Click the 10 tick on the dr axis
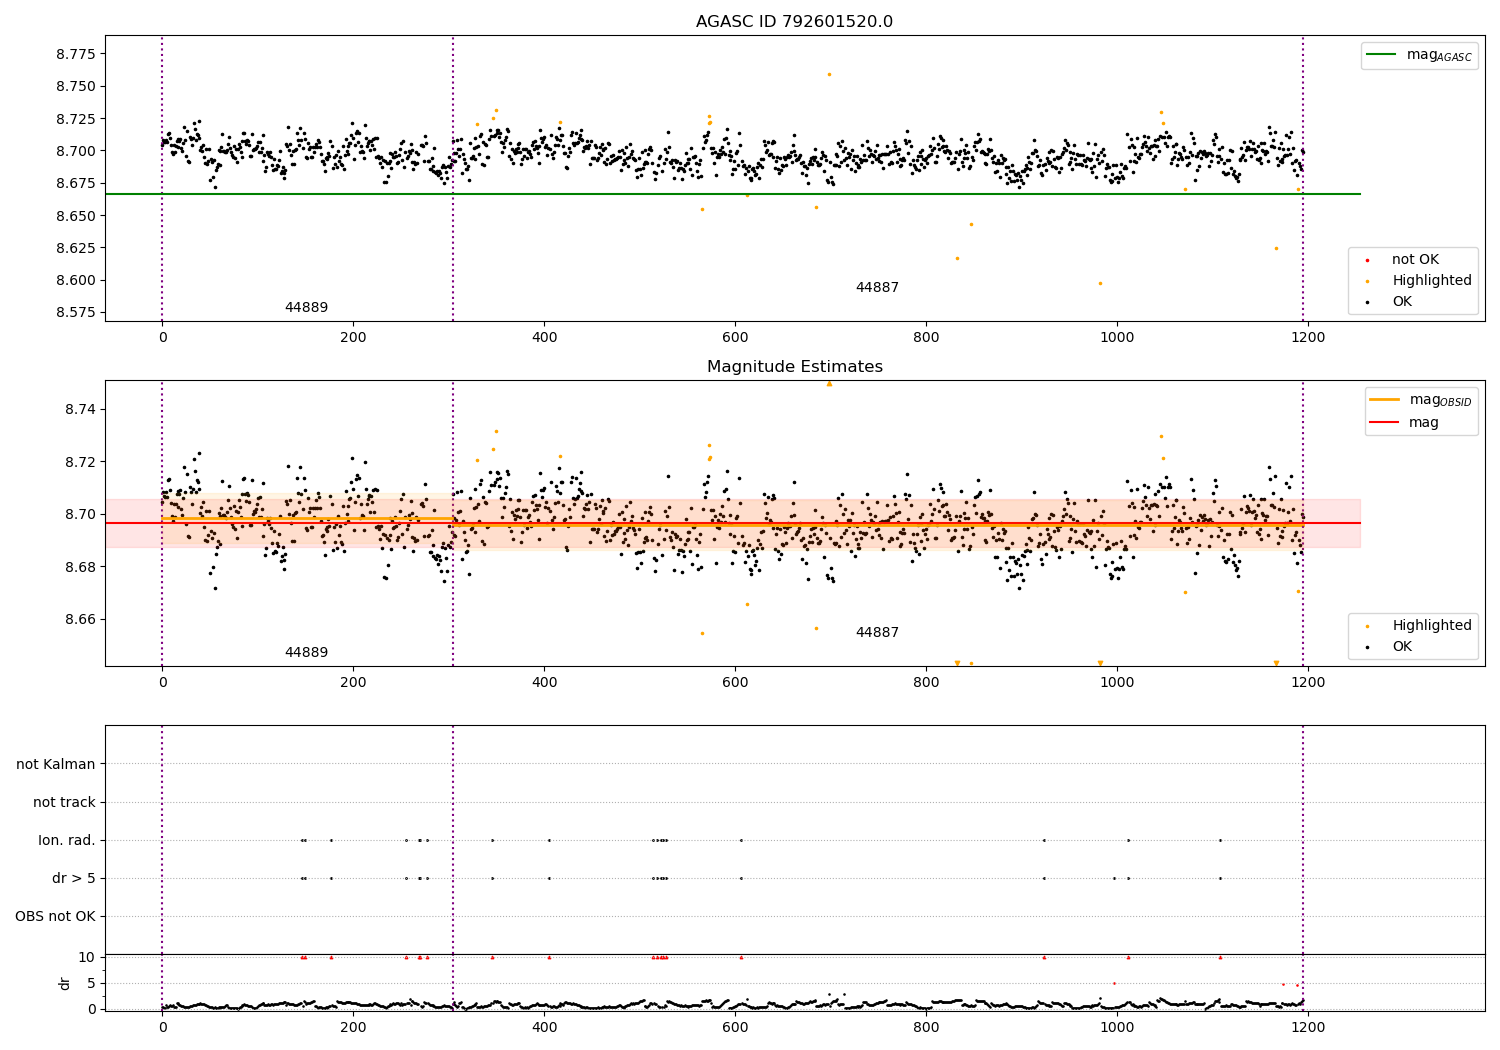Image resolution: width=1500 pixels, height=1050 pixels. pyautogui.click(x=87, y=957)
